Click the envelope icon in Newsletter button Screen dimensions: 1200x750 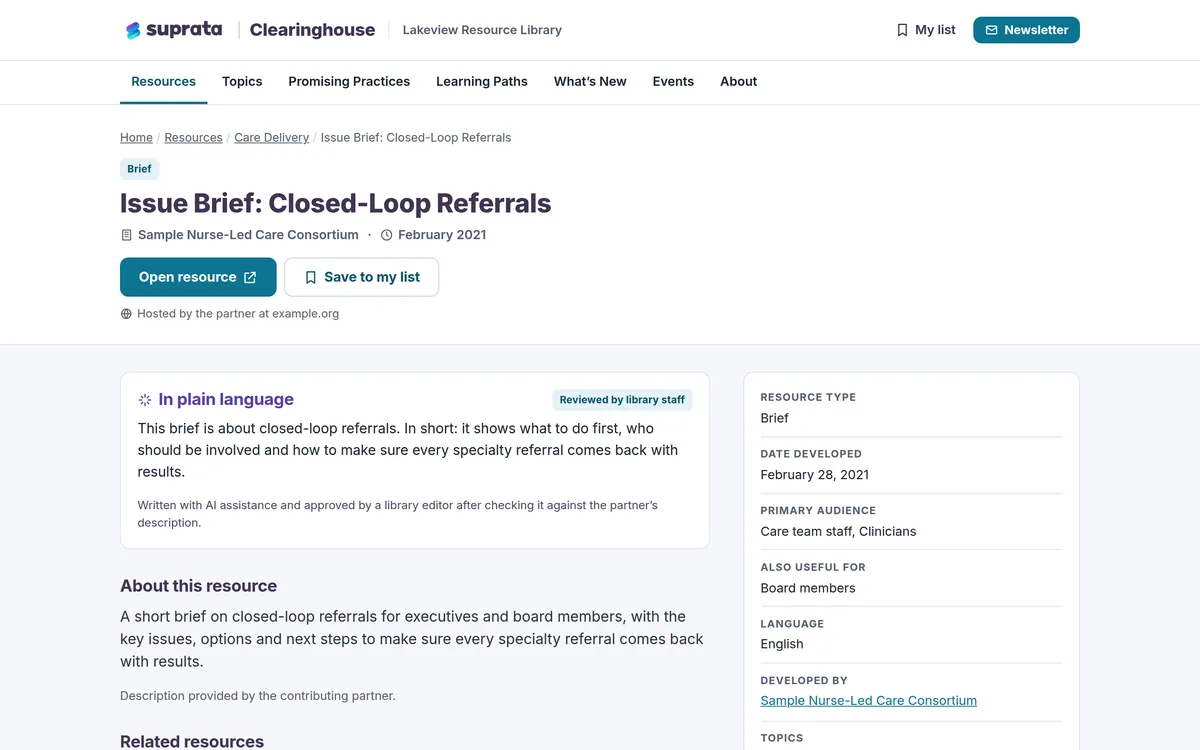click(x=992, y=30)
